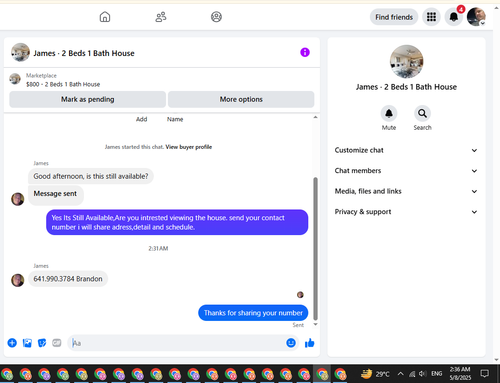Click Mark as pending

click(87, 99)
